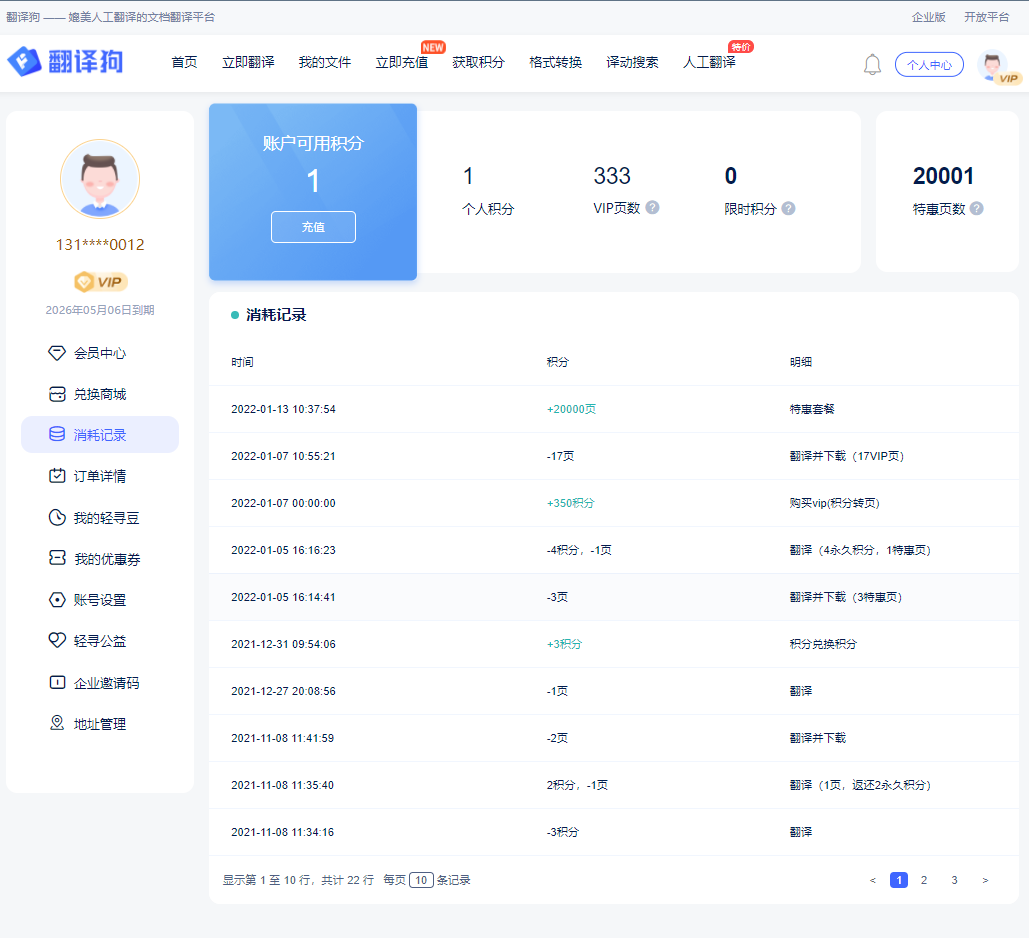The image size is (1029, 938).
Task: Click the 充值 button on points card
Action: click(x=313, y=227)
